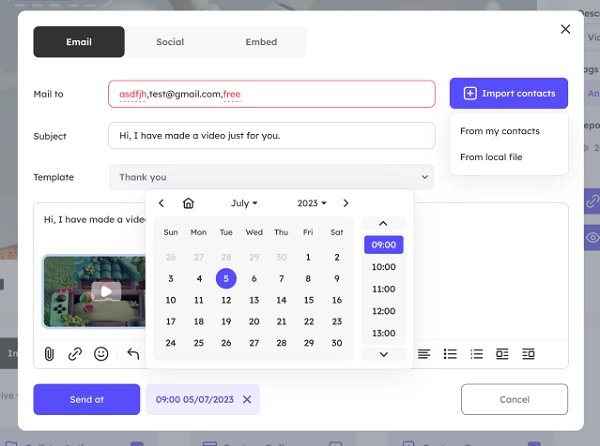The height and width of the screenshot is (446, 600).
Task: Go to previous month in calendar
Action: point(162,203)
